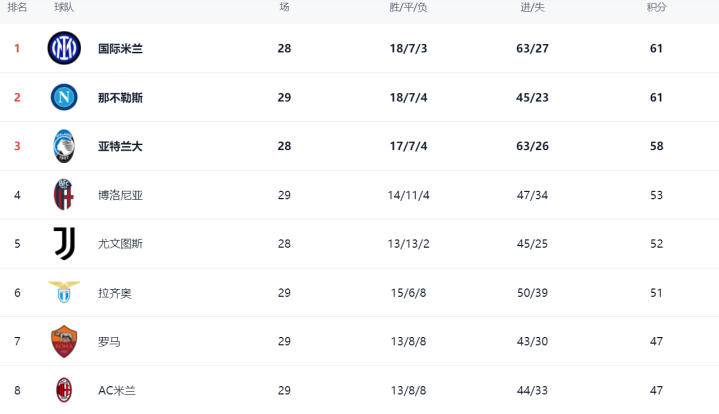Click the 排名 column header
The width and height of the screenshot is (719, 414).
[x=17, y=7]
